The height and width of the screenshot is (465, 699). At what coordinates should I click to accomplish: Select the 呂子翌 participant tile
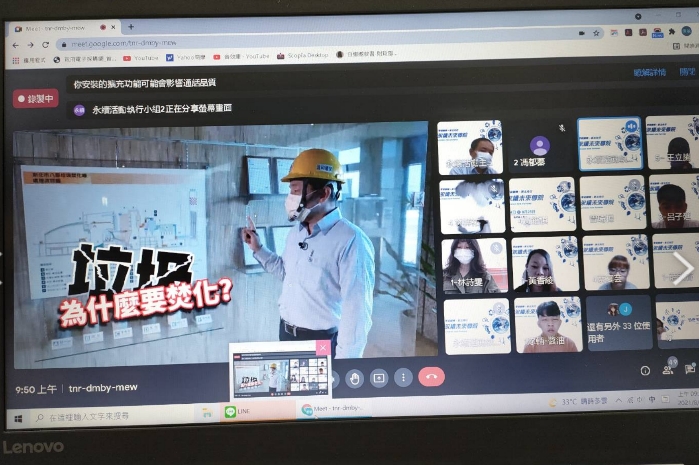click(x=674, y=202)
